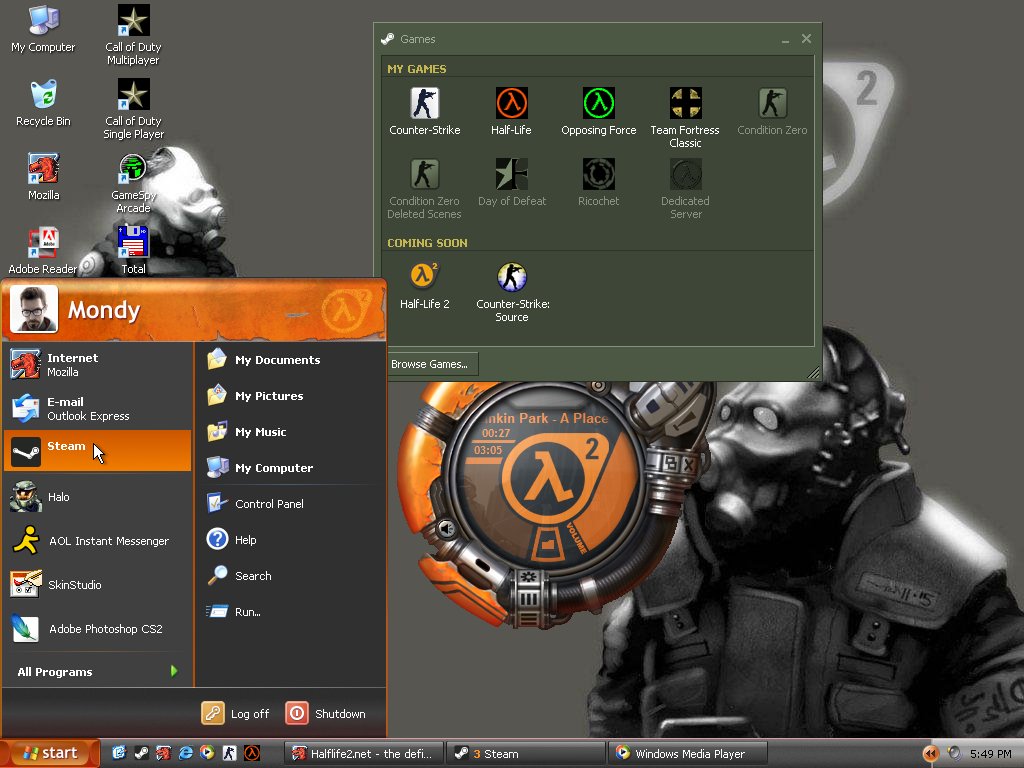Click the Mondy user picture
Viewport: 1024px width, 768px height.
click(x=34, y=310)
